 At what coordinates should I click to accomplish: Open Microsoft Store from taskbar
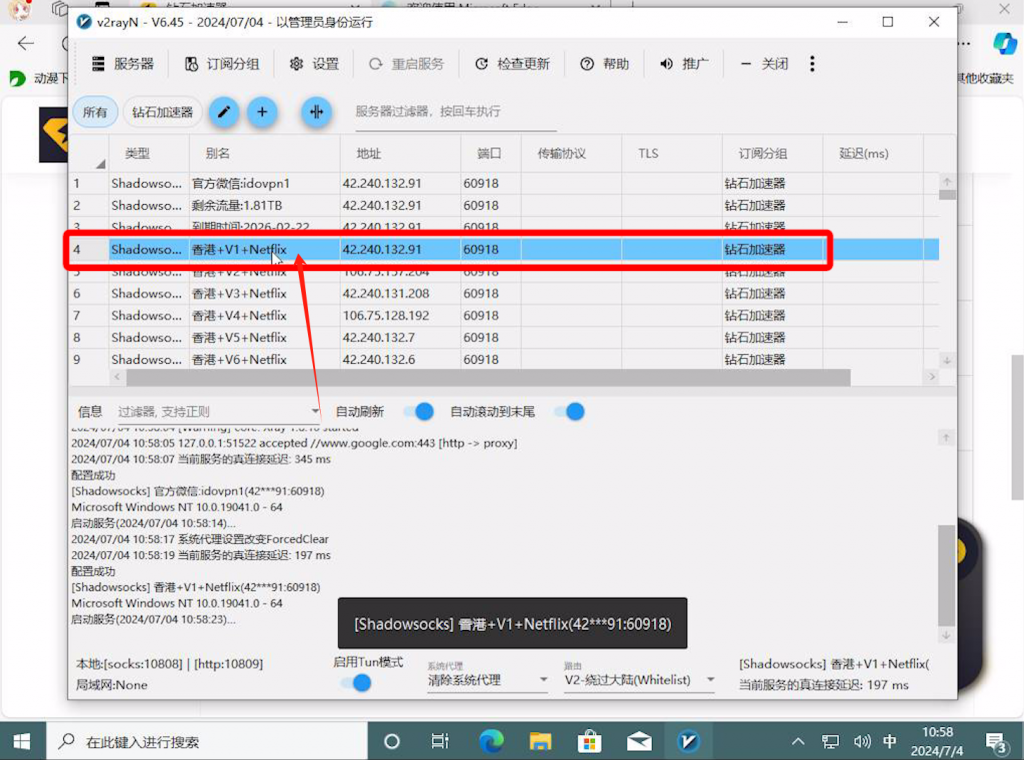pyautogui.click(x=590, y=741)
